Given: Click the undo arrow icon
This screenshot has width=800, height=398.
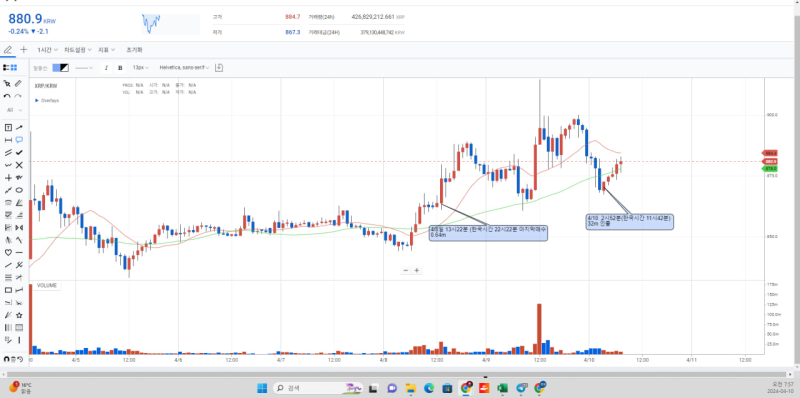Looking at the screenshot, I should pyautogui.click(x=7, y=96).
